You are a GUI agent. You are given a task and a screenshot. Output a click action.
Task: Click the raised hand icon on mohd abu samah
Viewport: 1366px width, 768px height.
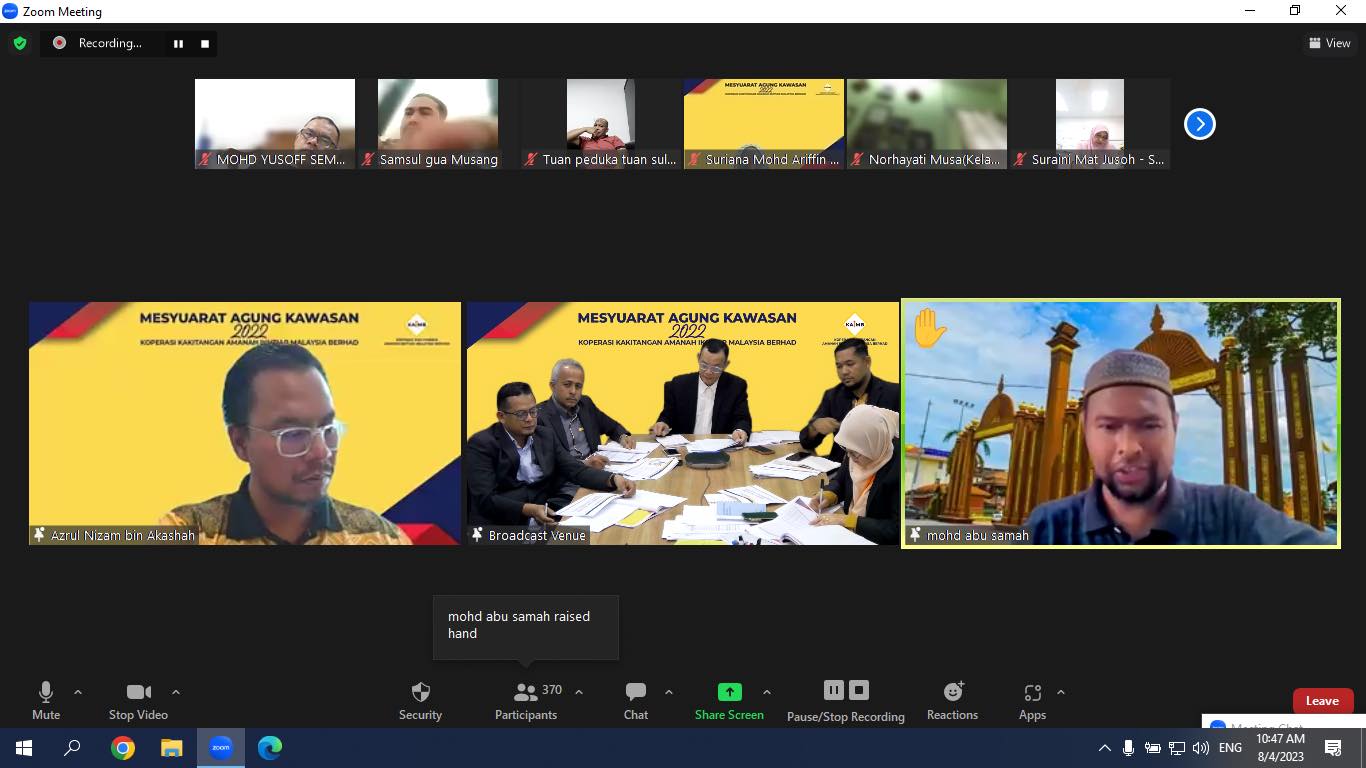coord(929,328)
